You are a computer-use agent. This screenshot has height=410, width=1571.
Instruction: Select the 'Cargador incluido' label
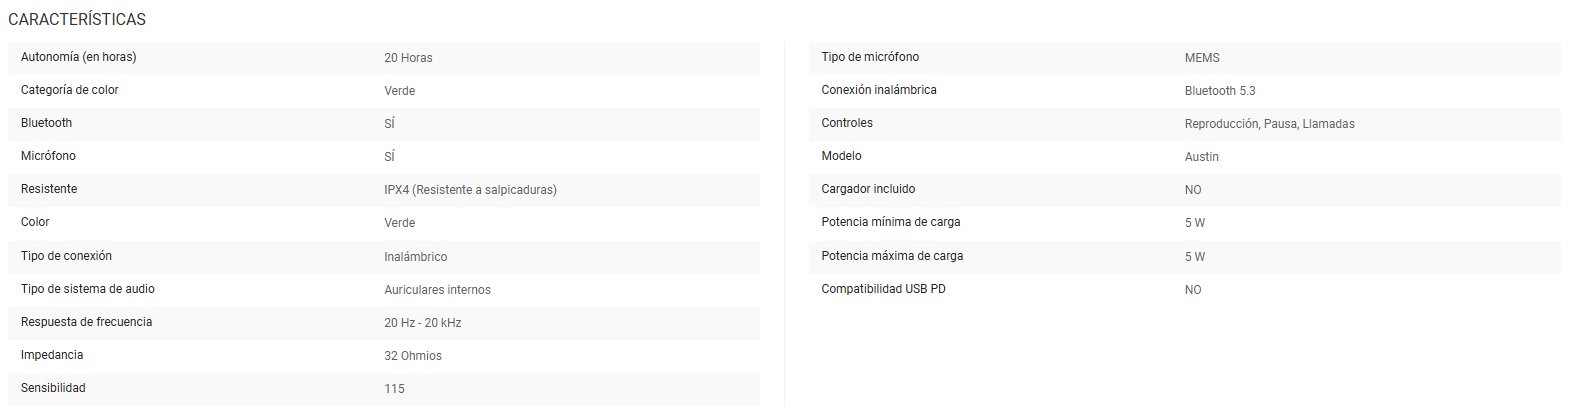867,189
